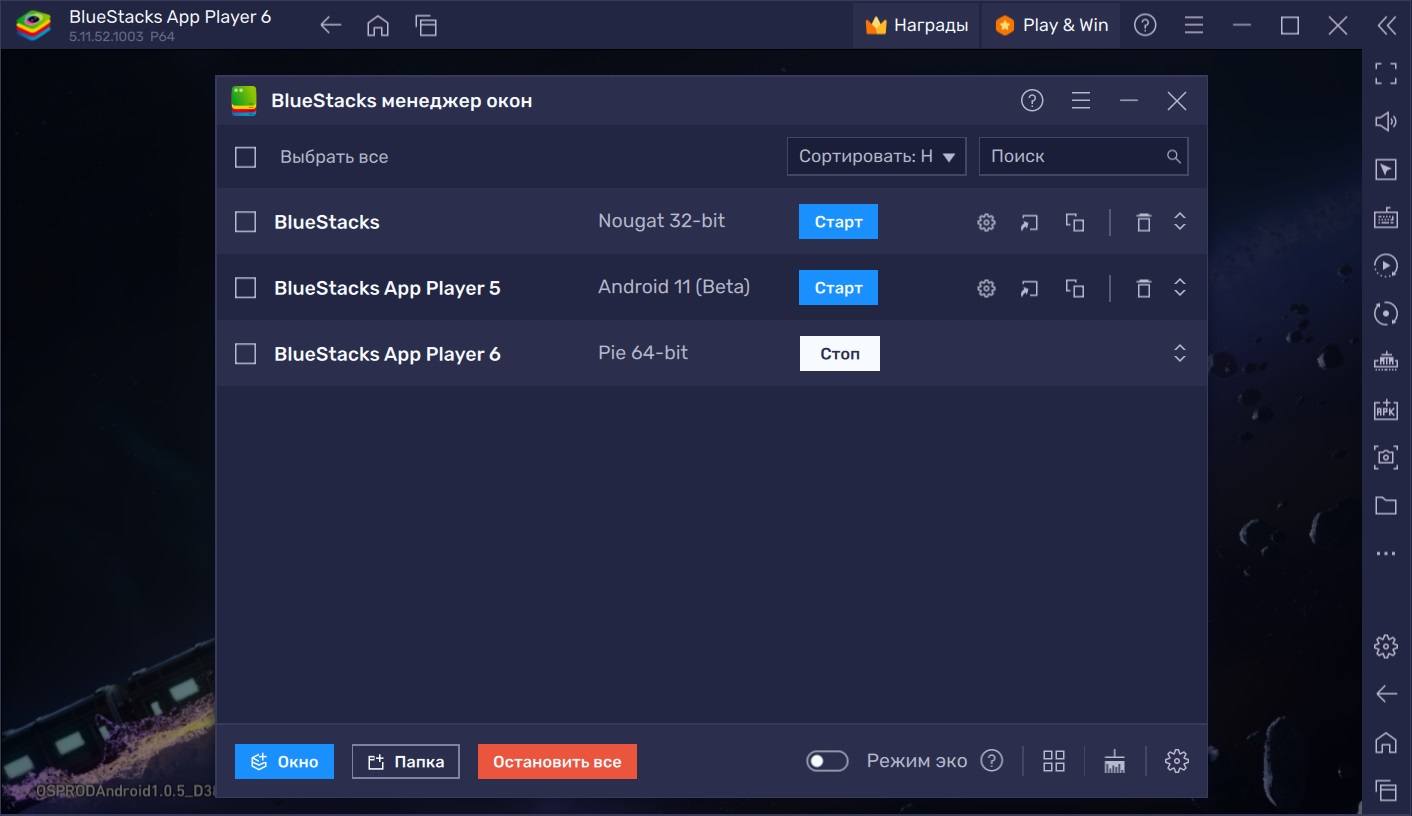Stop the BlueStacks App Player 6 instance

840,354
